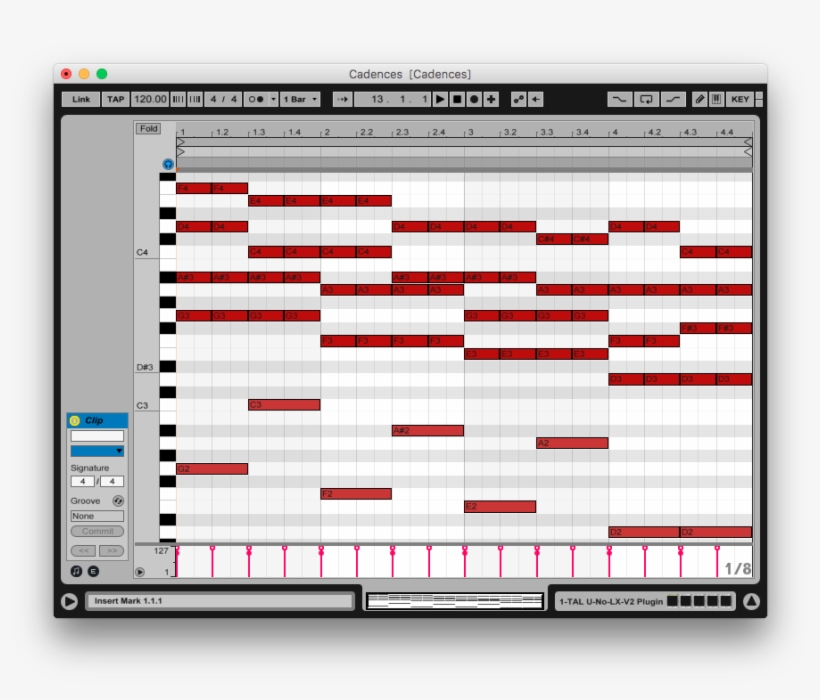Toggle KEY mapping mode
This screenshot has width=820, height=700.
[742, 99]
